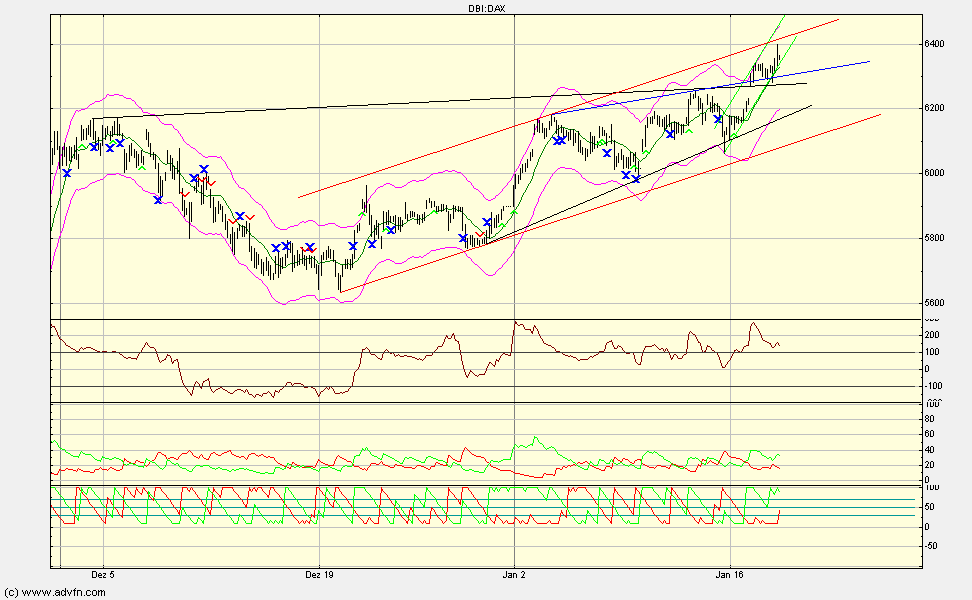
Task: Click the red check marker above Jan 2 candles
Action: click(480, 233)
